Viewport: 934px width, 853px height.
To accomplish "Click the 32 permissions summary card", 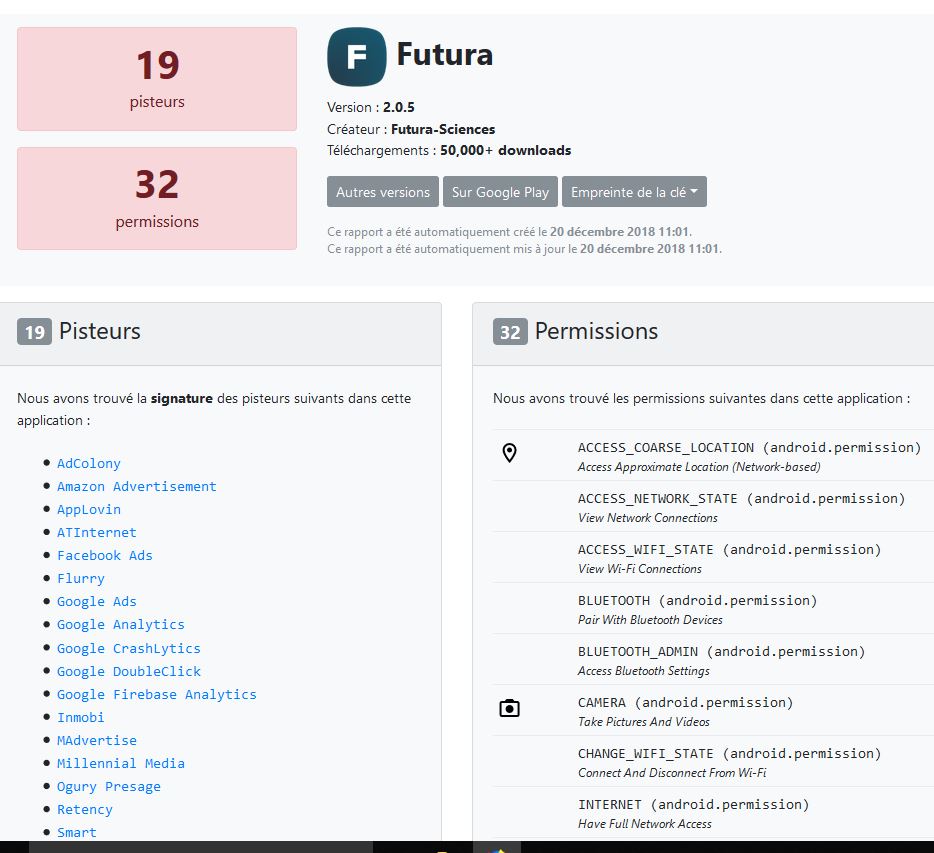I will tap(157, 198).
